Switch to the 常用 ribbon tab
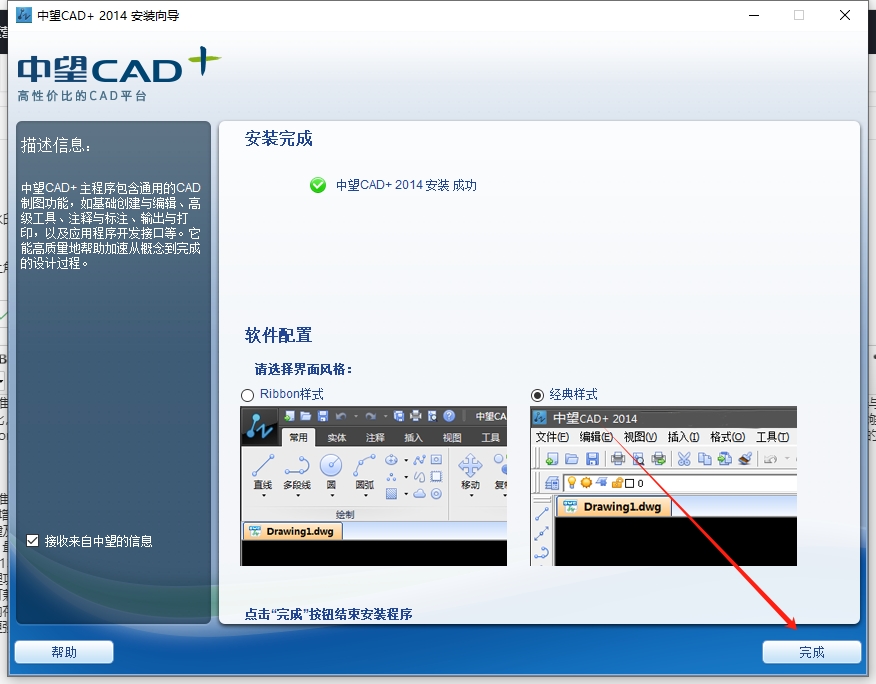 click(x=299, y=438)
